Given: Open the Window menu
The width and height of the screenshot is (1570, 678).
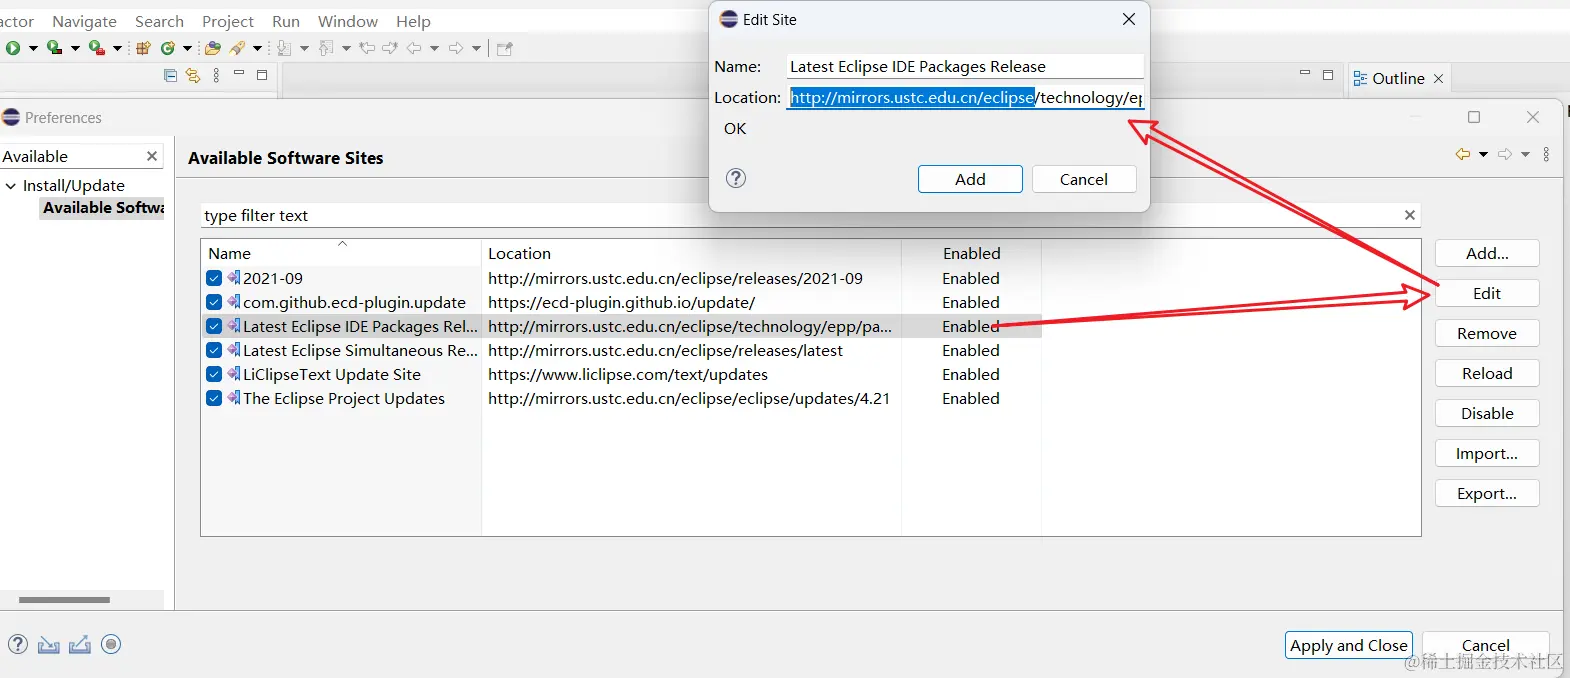Looking at the screenshot, I should [x=348, y=21].
